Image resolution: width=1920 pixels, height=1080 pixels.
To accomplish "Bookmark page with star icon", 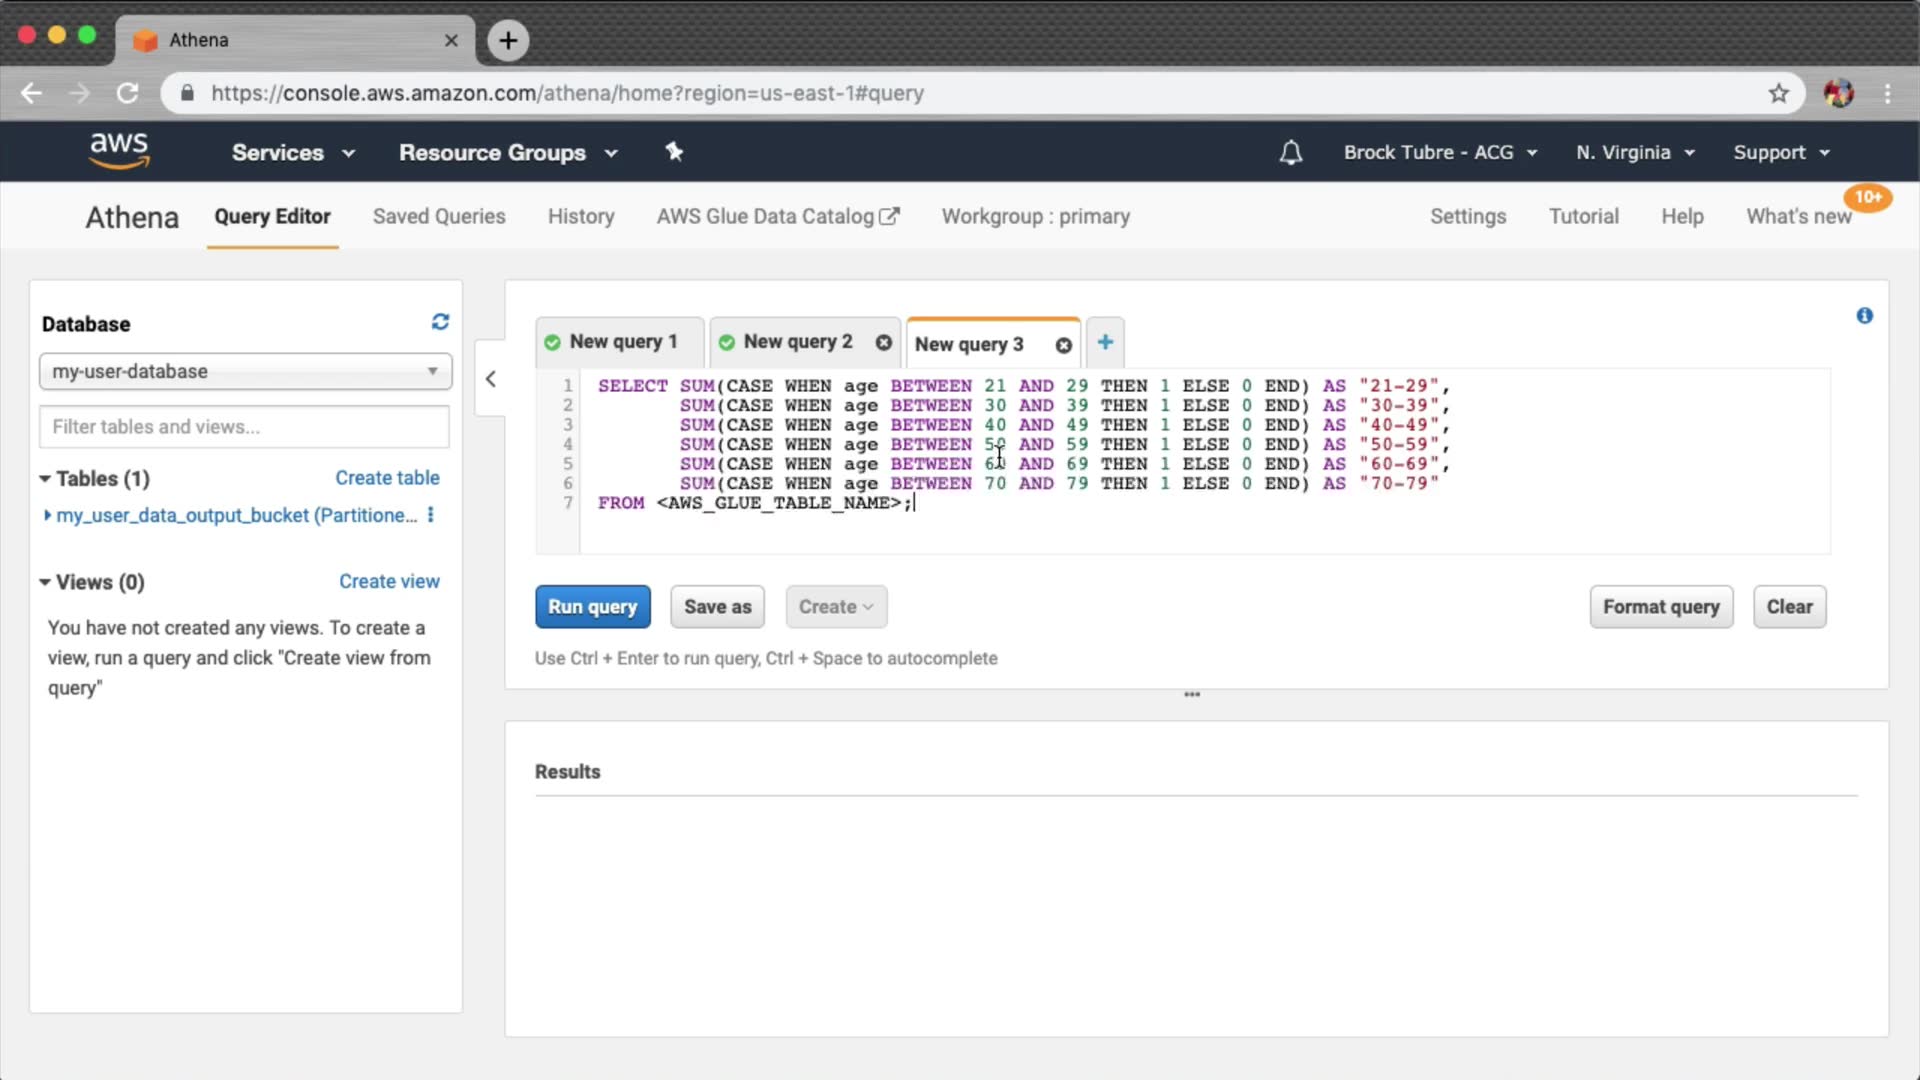I will pyautogui.click(x=1778, y=93).
